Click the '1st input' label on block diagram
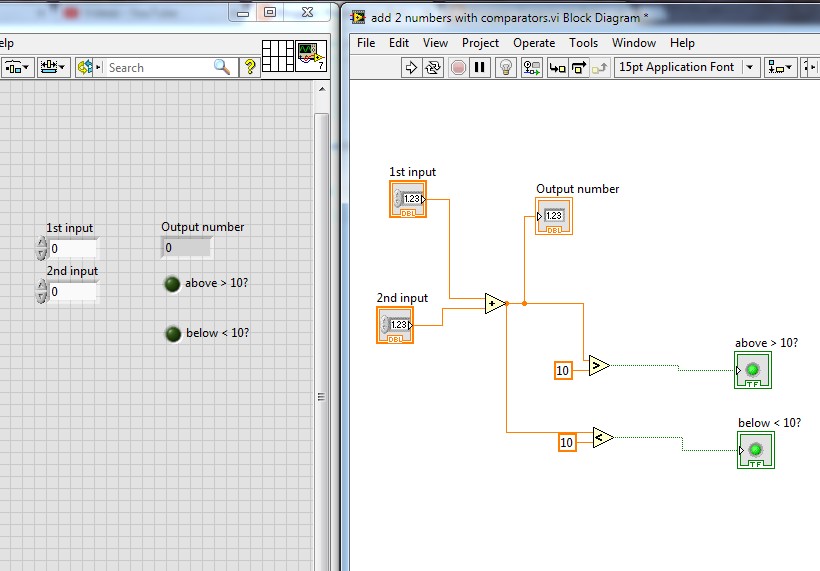The width and height of the screenshot is (820, 571). coord(412,172)
